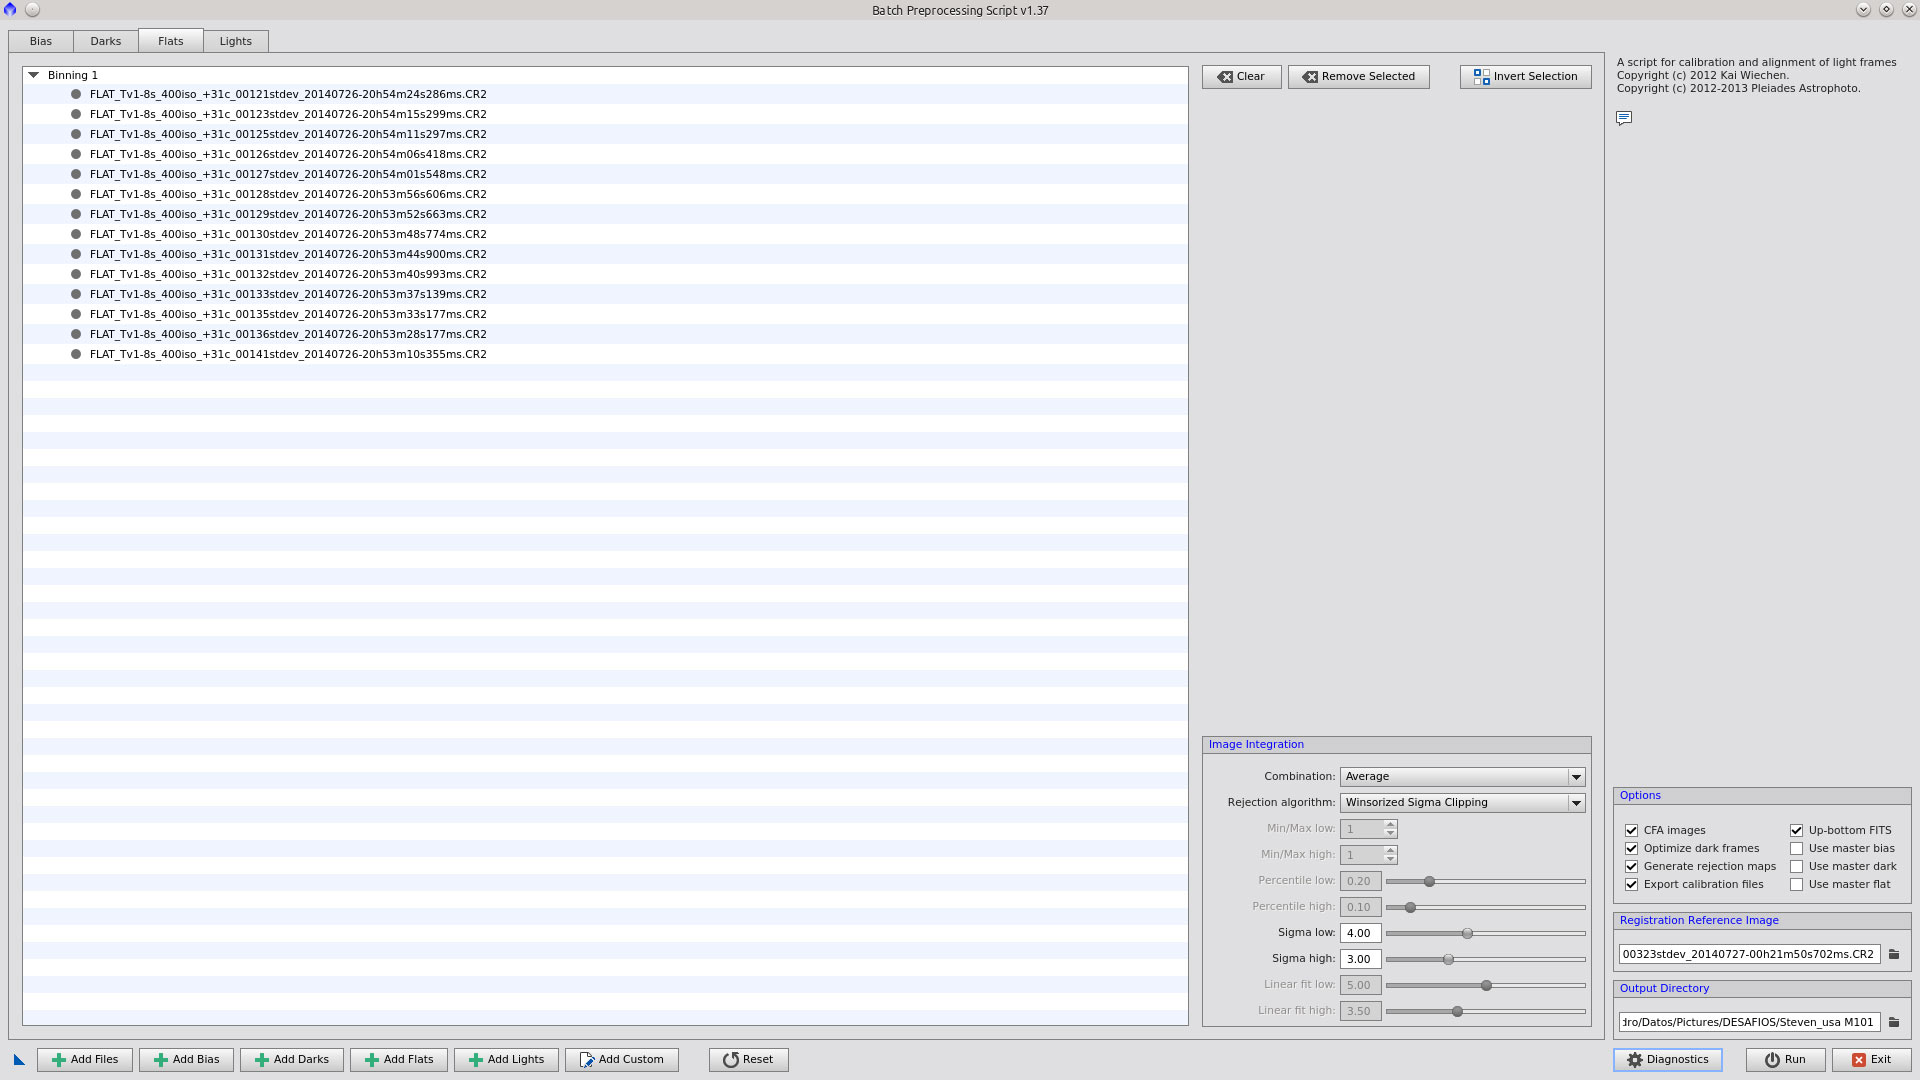Click the Add Custom file icon button
The width and height of the screenshot is (1920, 1080).
click(x=621, y=1060)
